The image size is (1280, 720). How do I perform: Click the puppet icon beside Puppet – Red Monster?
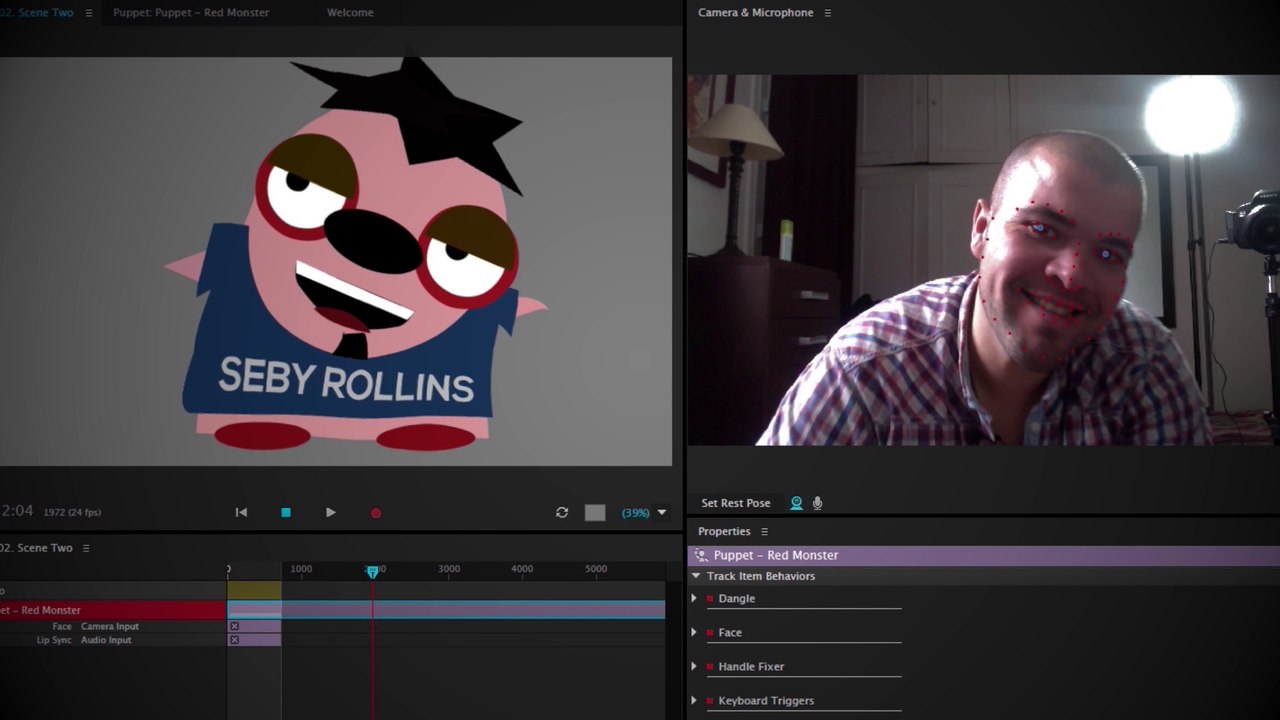(x=701, y=555)
